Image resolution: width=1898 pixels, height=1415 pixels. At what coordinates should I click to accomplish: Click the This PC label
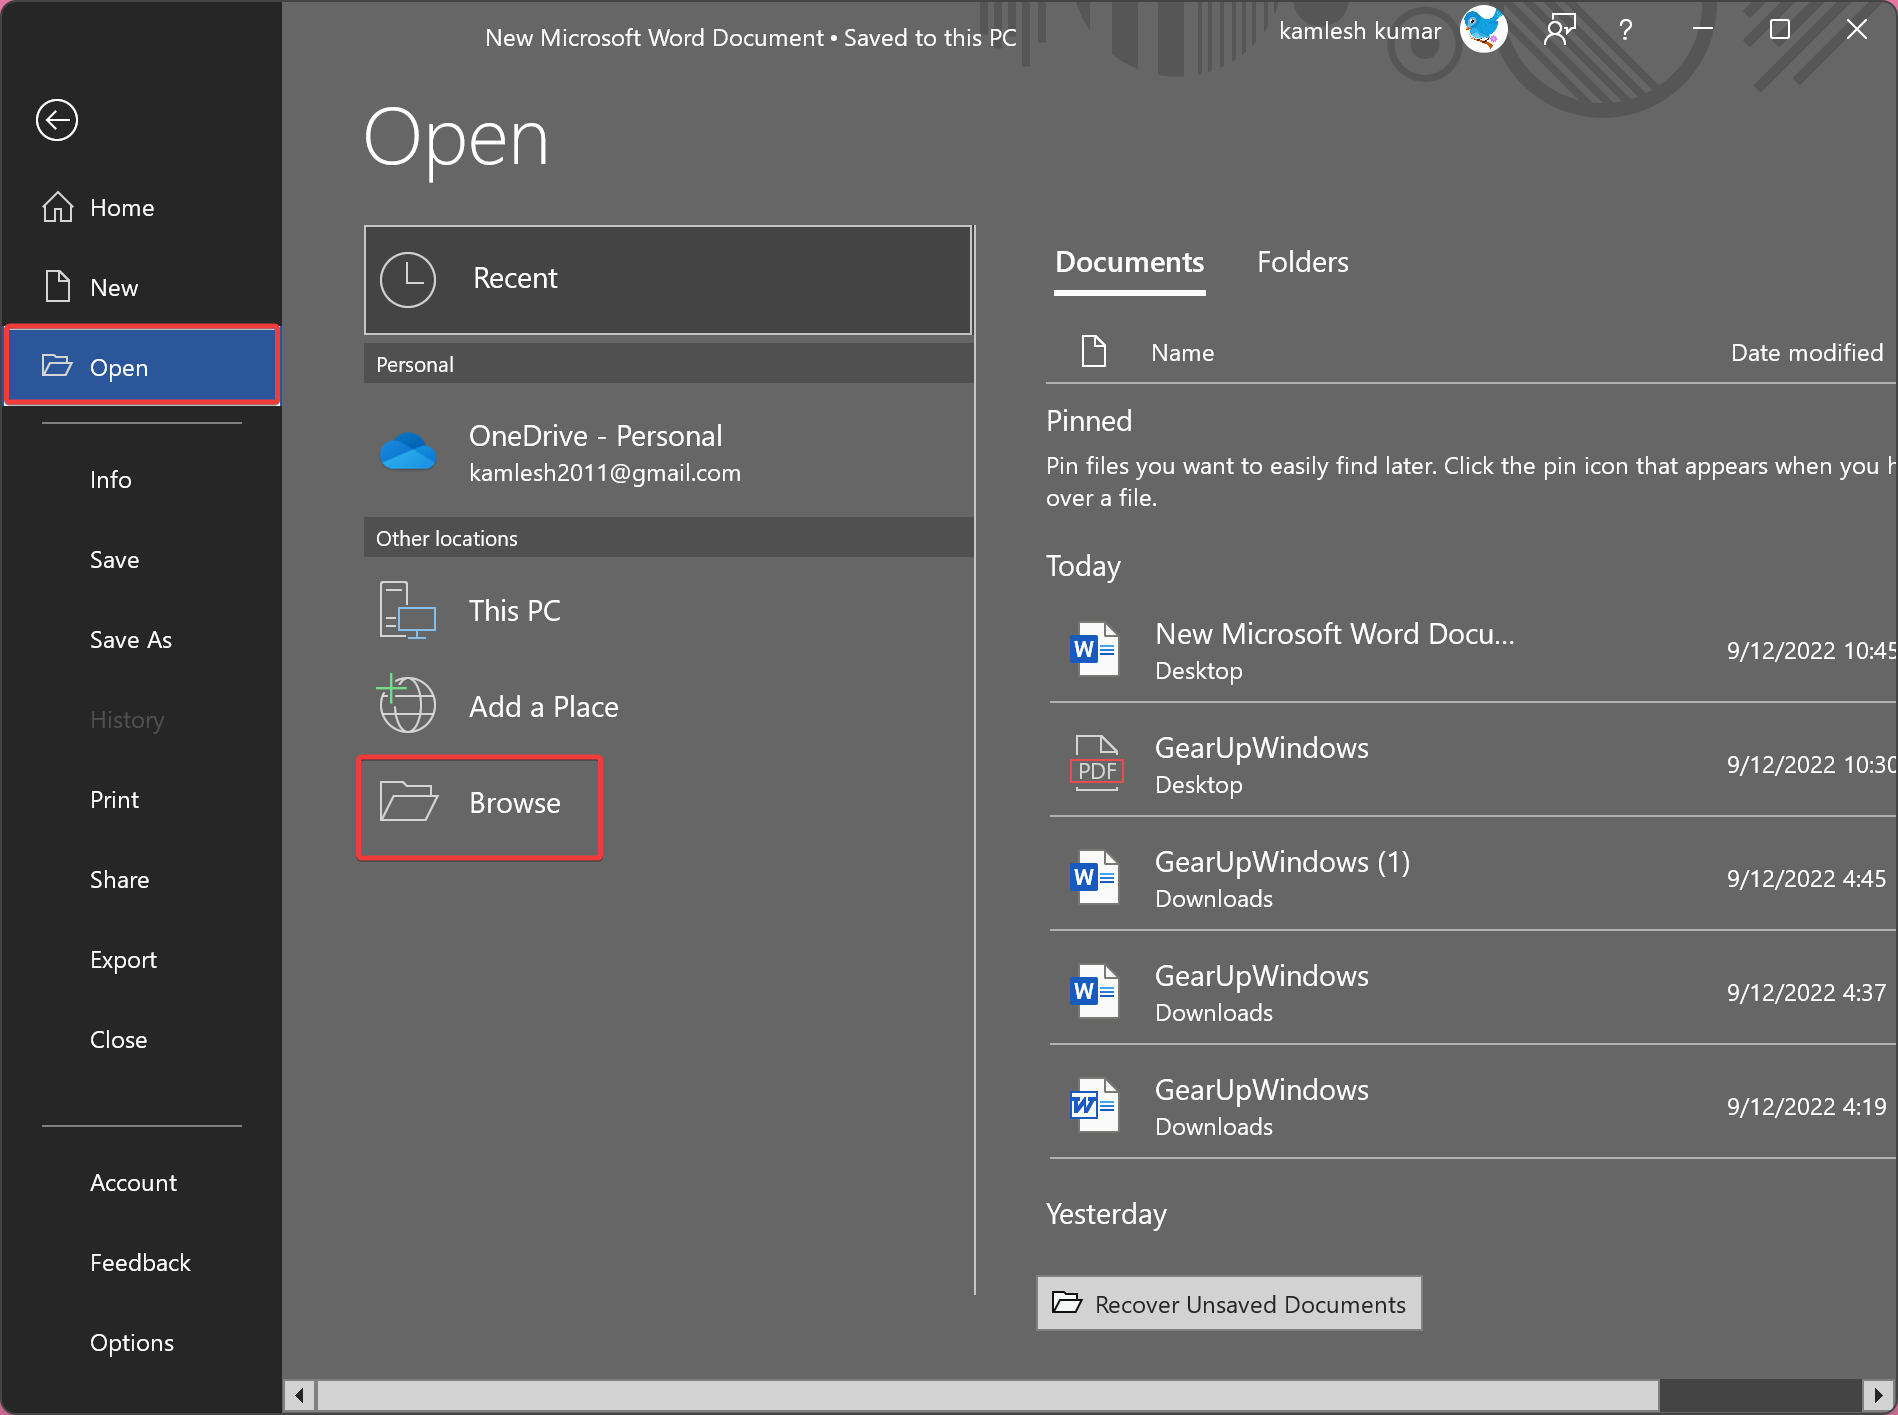coord(515,610)
